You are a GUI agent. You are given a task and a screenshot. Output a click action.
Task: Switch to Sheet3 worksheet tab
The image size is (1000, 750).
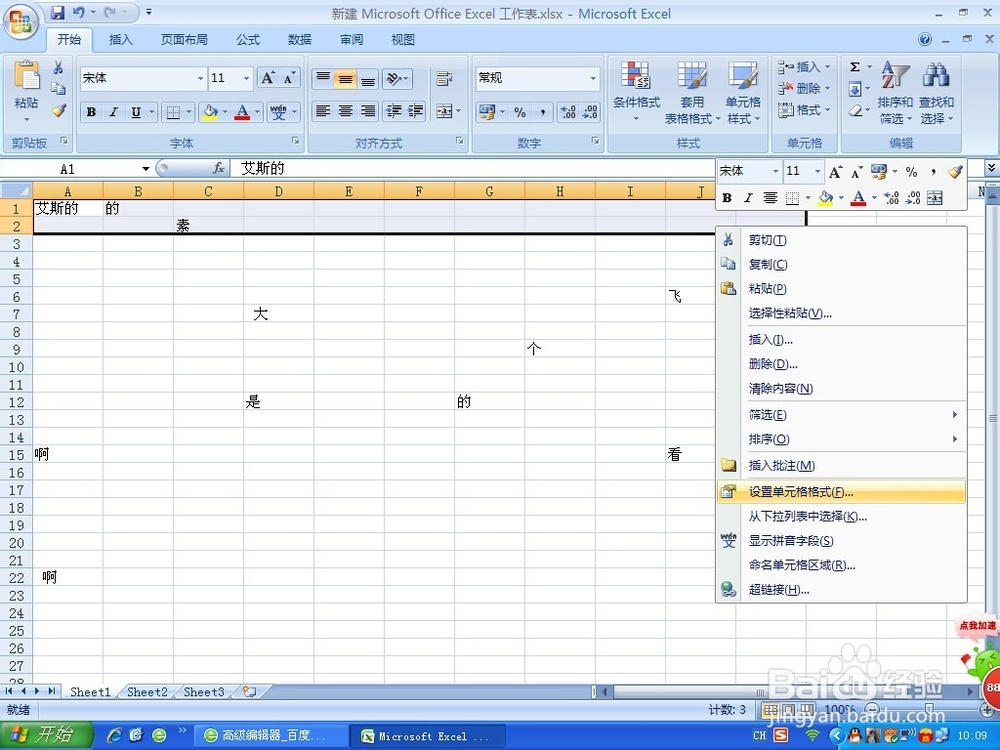204,692
